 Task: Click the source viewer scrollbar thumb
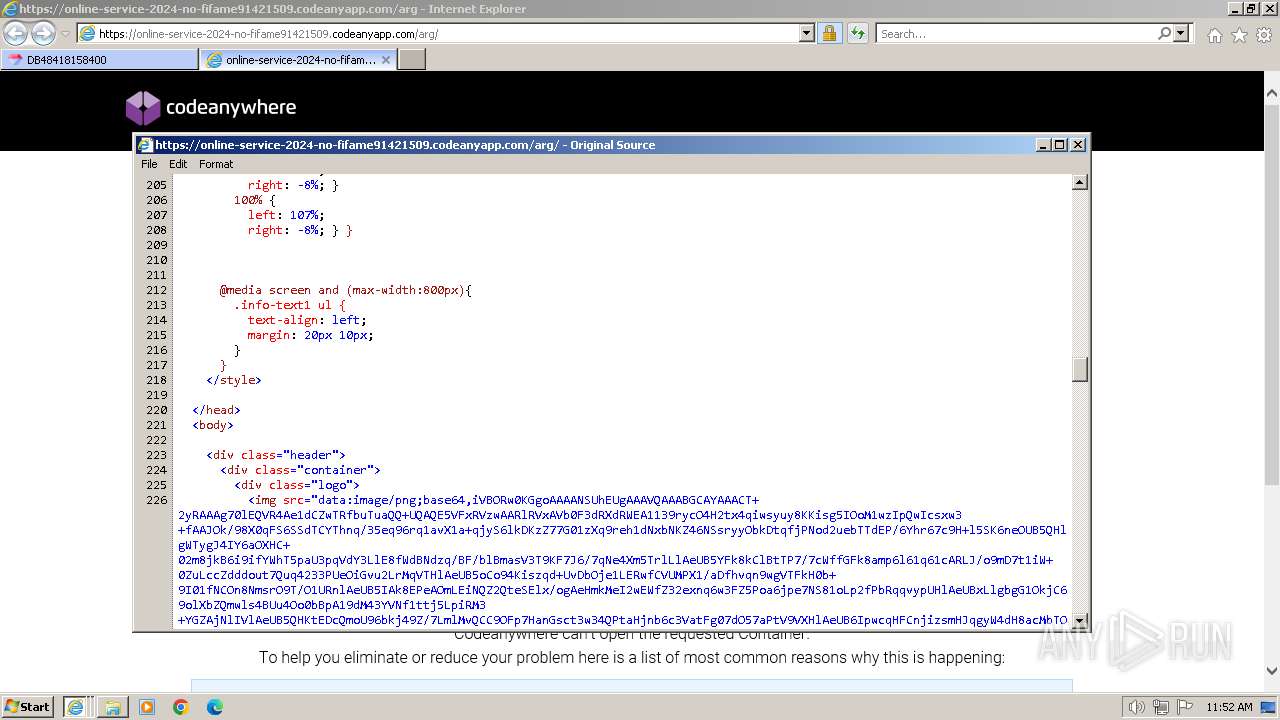coord(1080,369)
